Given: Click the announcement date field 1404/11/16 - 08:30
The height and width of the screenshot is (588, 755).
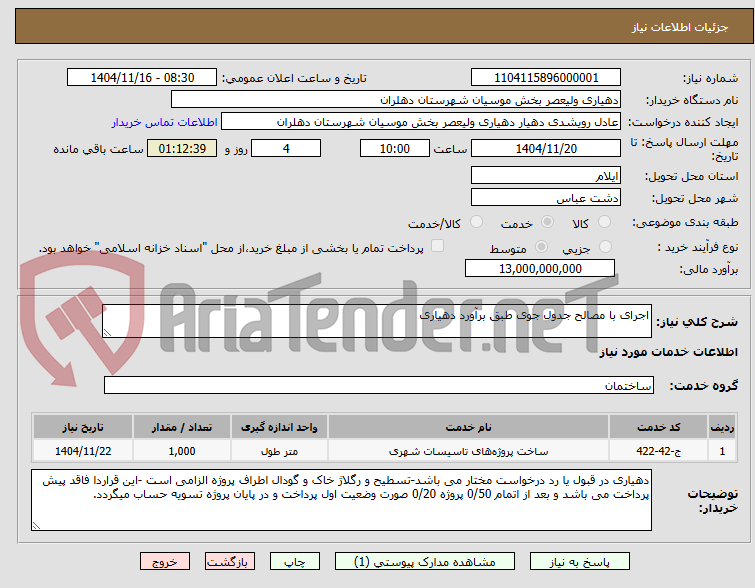Looking at the screenshot, I should click(142, 78).
